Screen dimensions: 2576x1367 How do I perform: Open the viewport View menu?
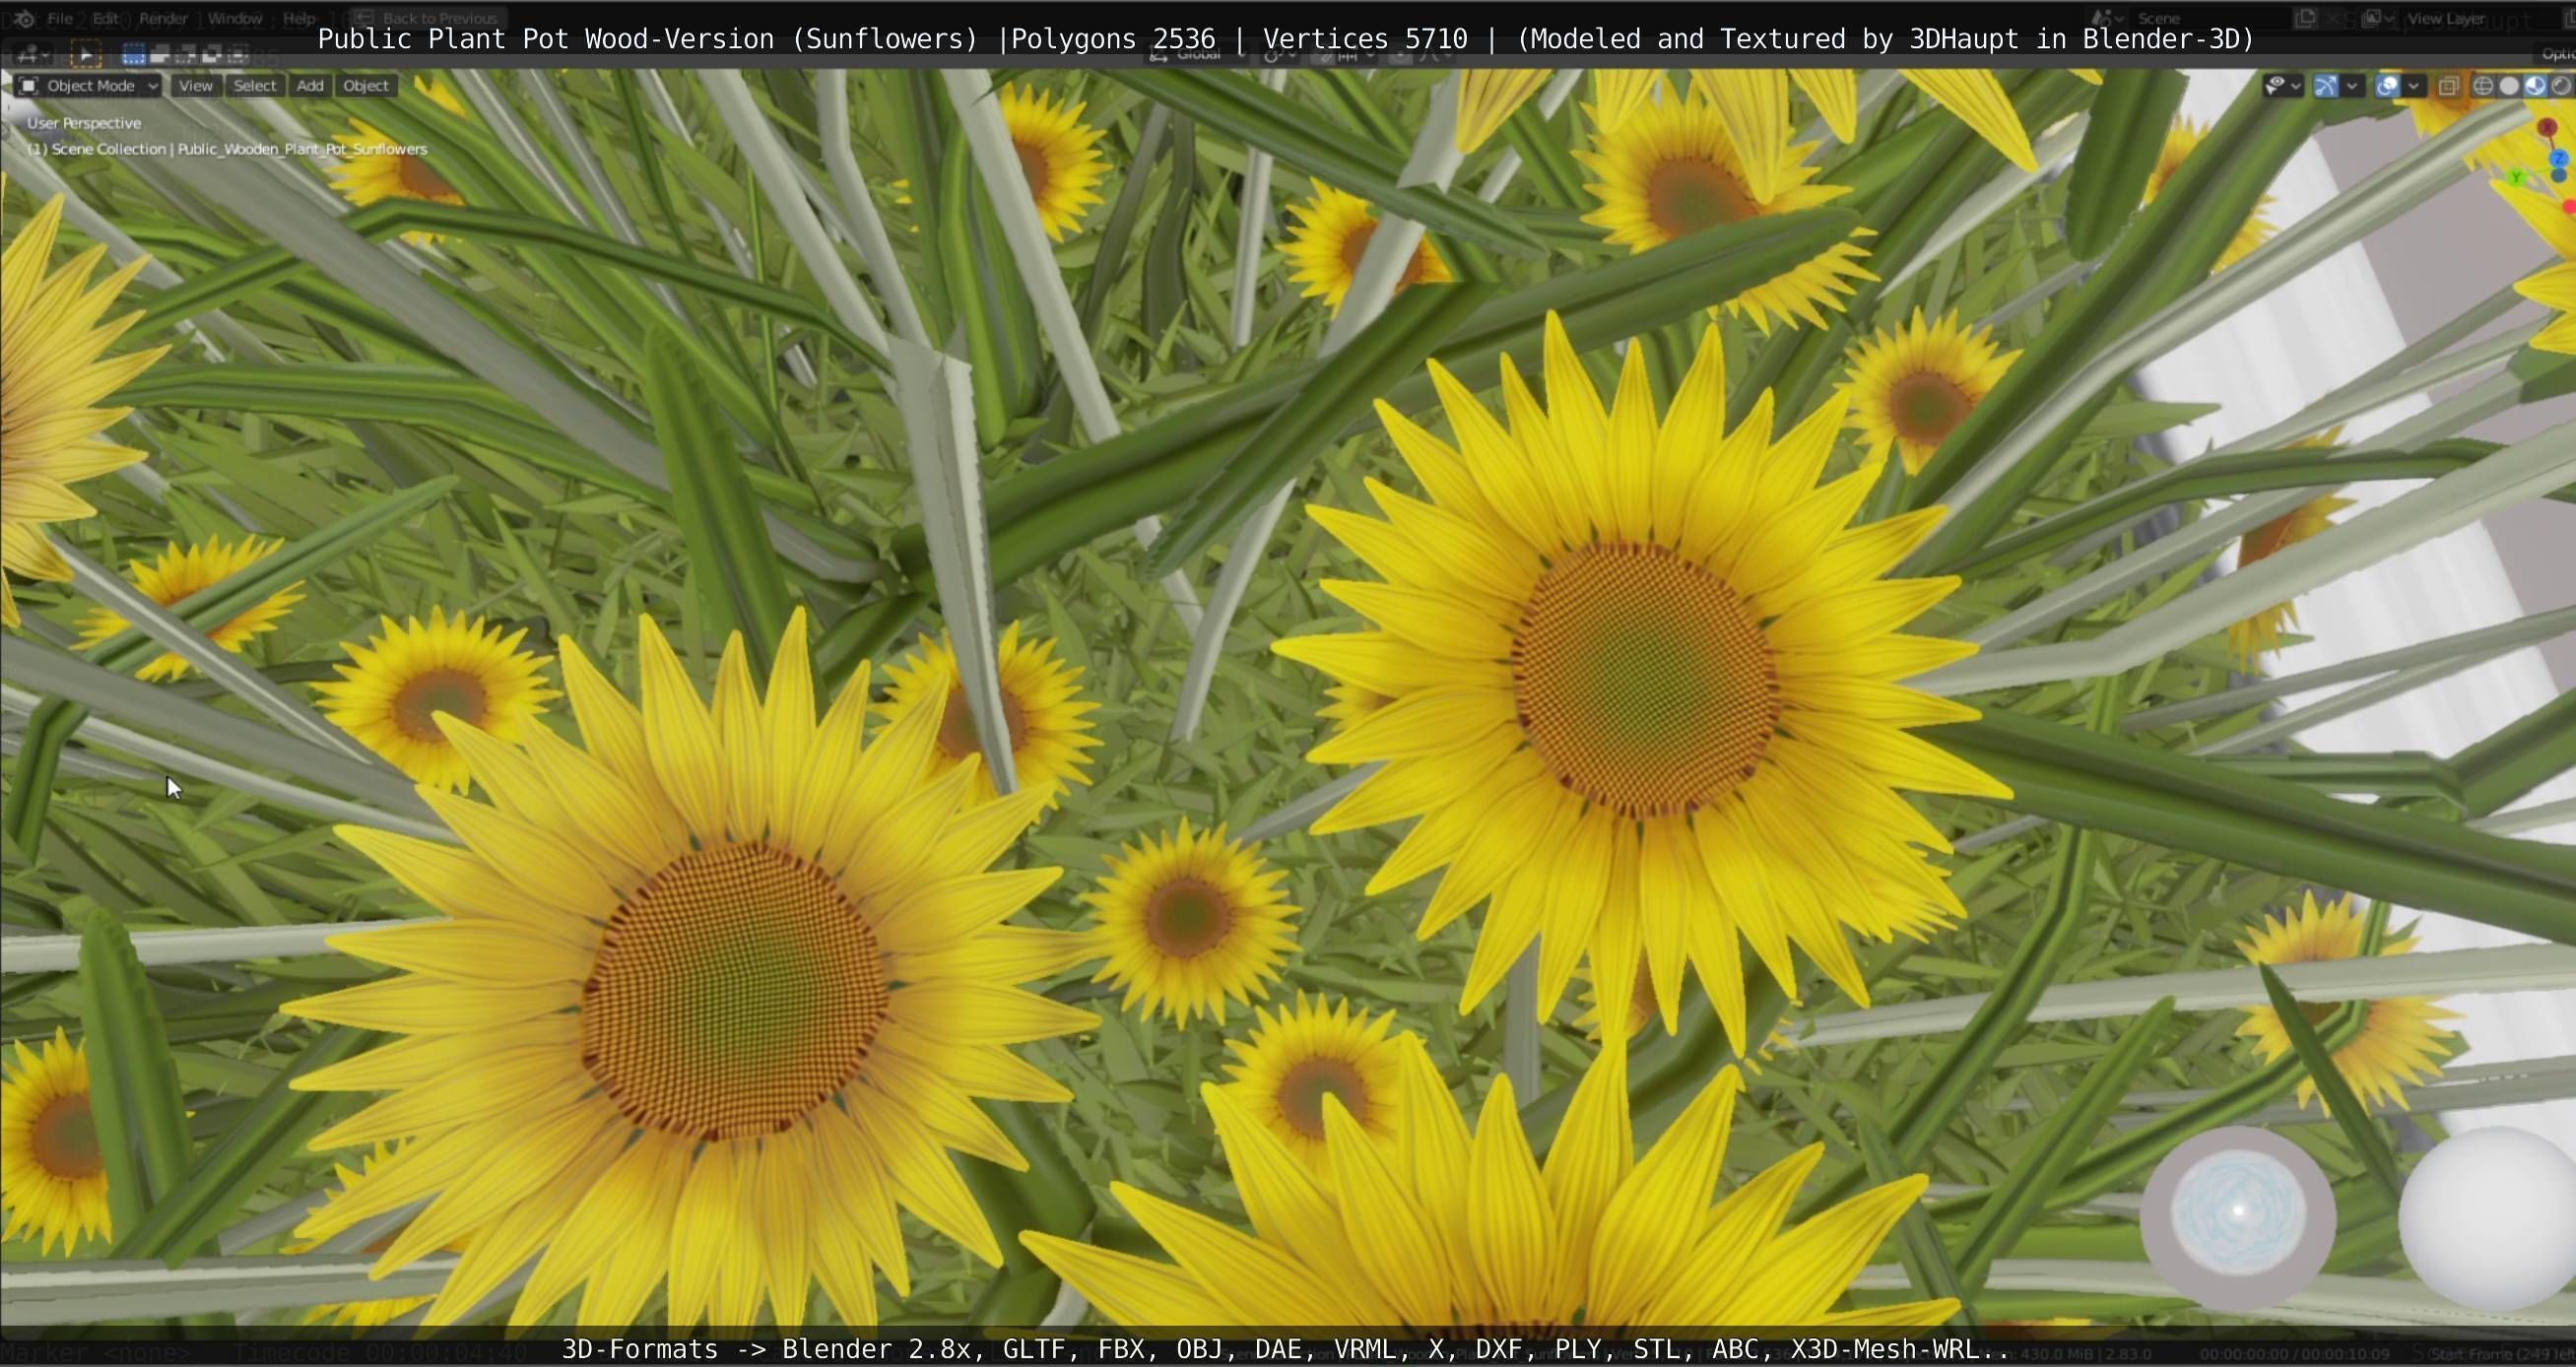(x=195, y=86)
